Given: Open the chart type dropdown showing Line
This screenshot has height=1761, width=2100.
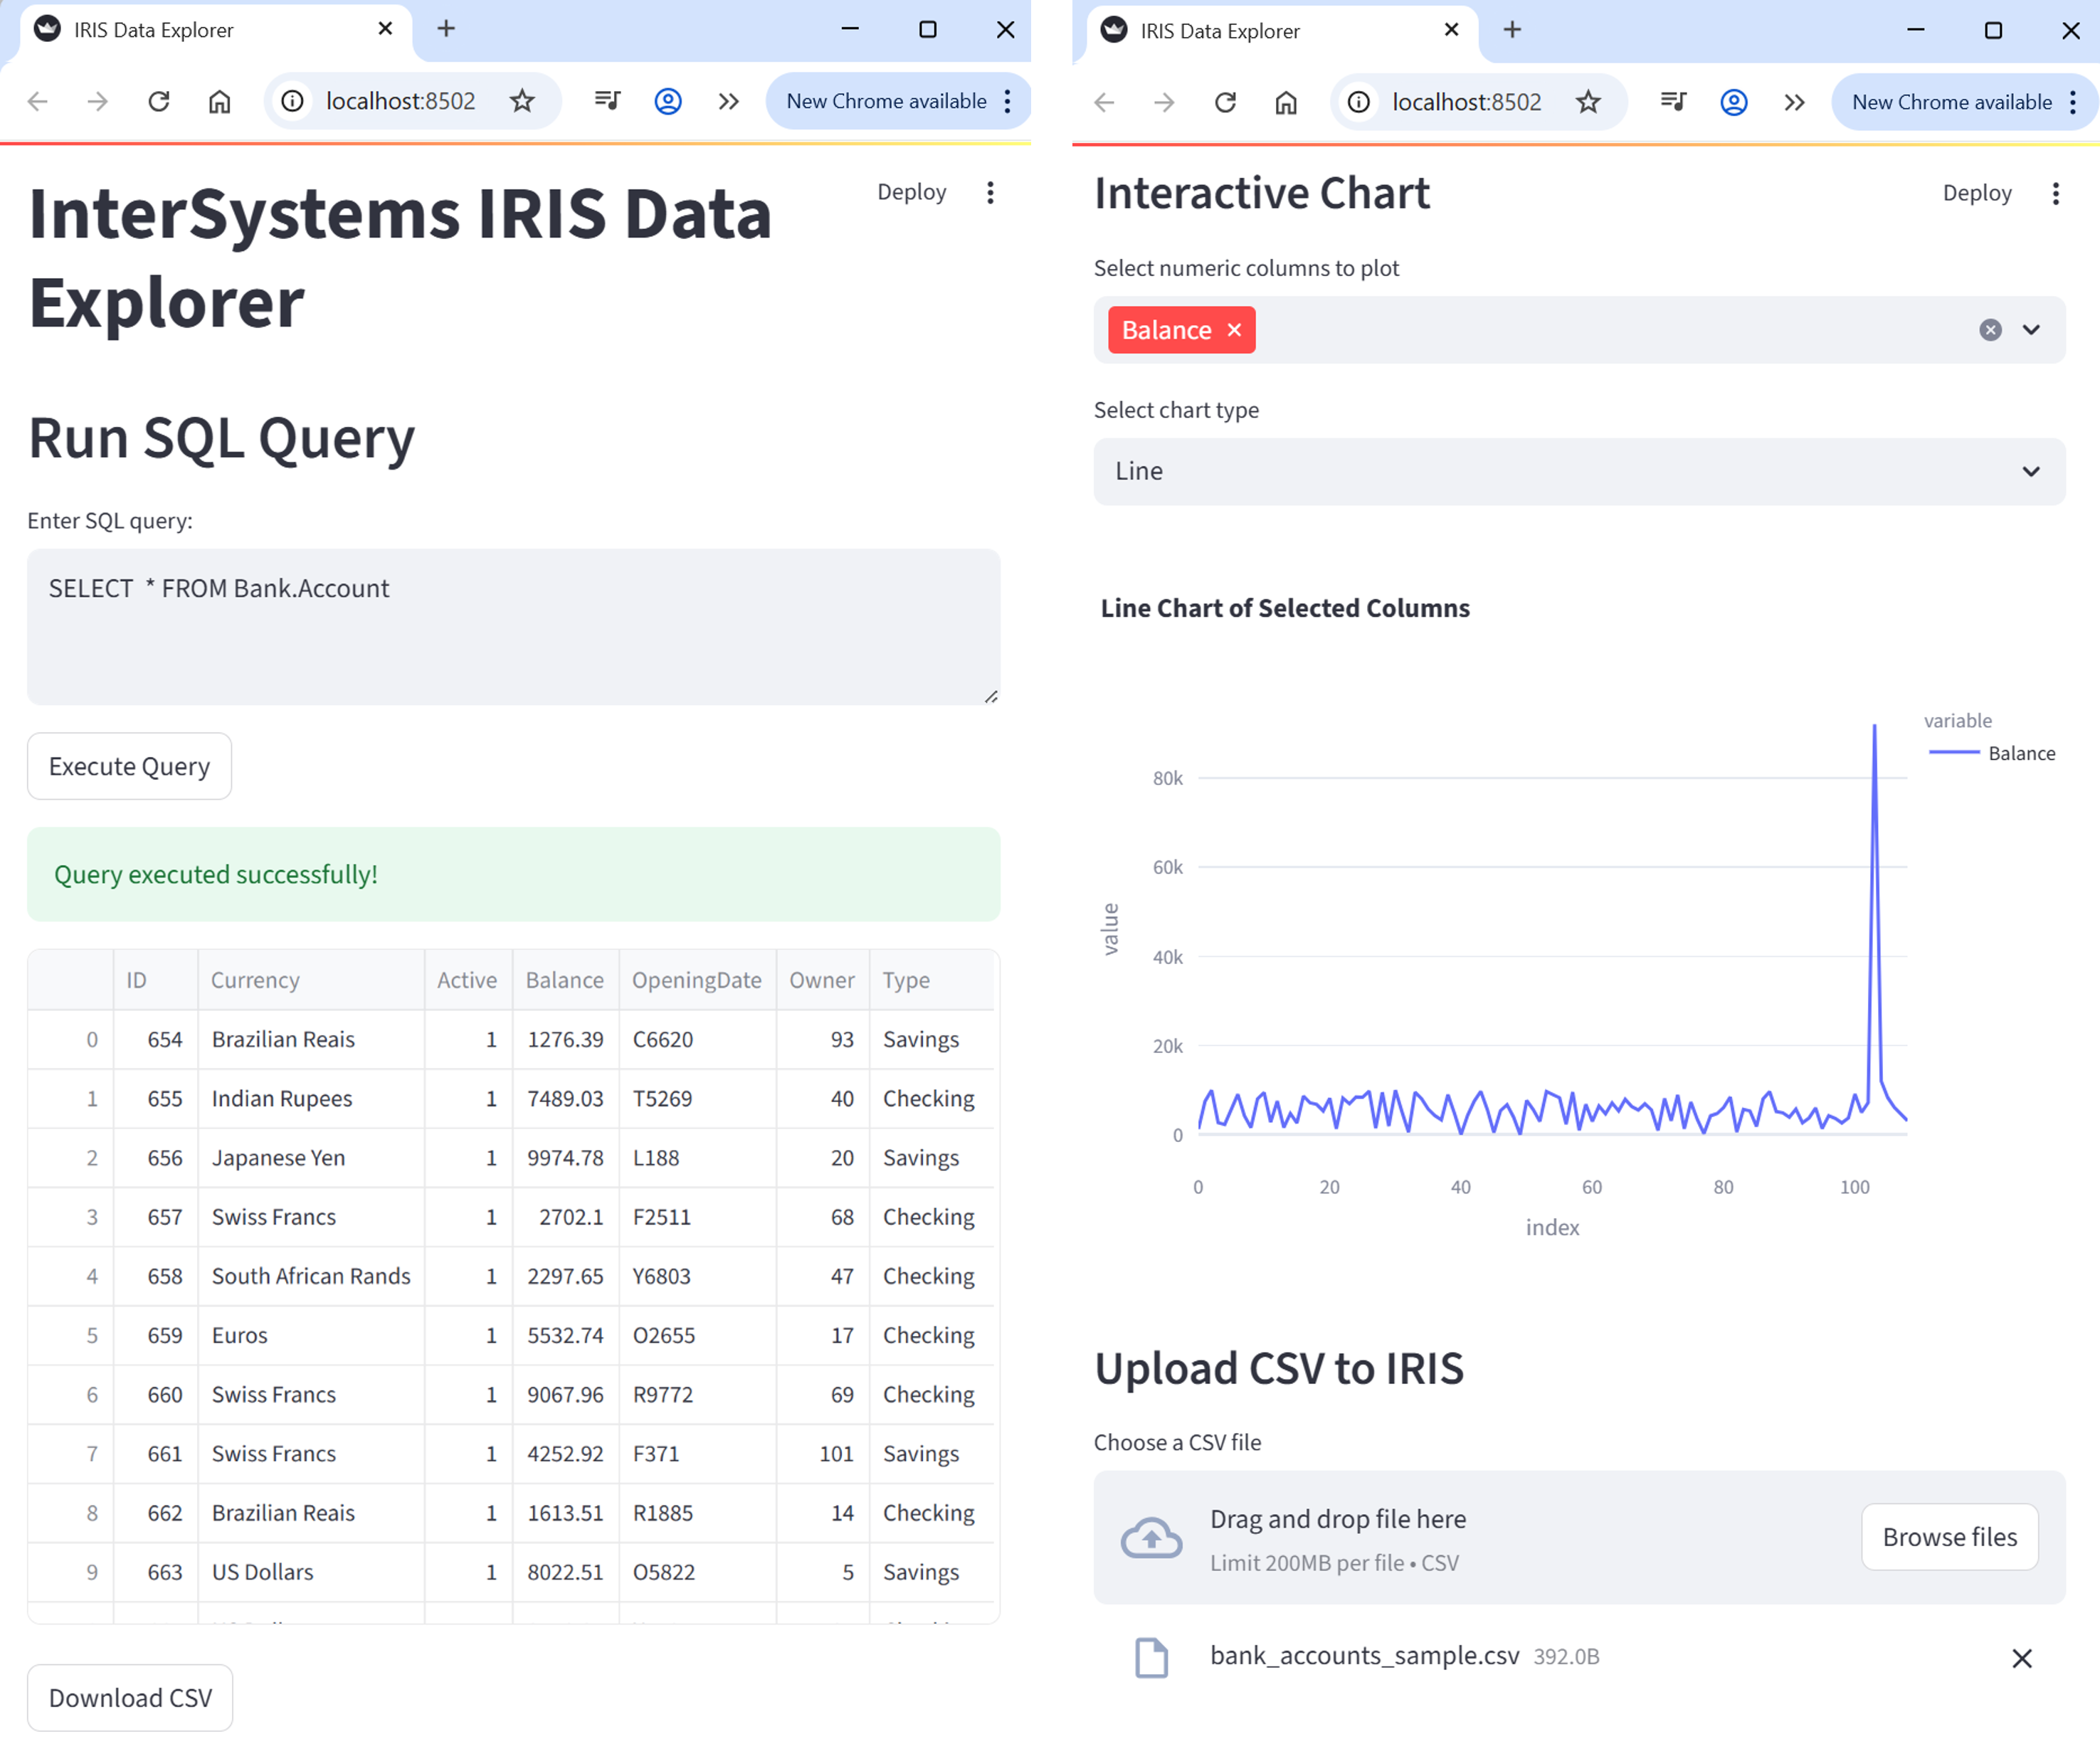Looking at the screenshot, I should [x=1578, y=471].
